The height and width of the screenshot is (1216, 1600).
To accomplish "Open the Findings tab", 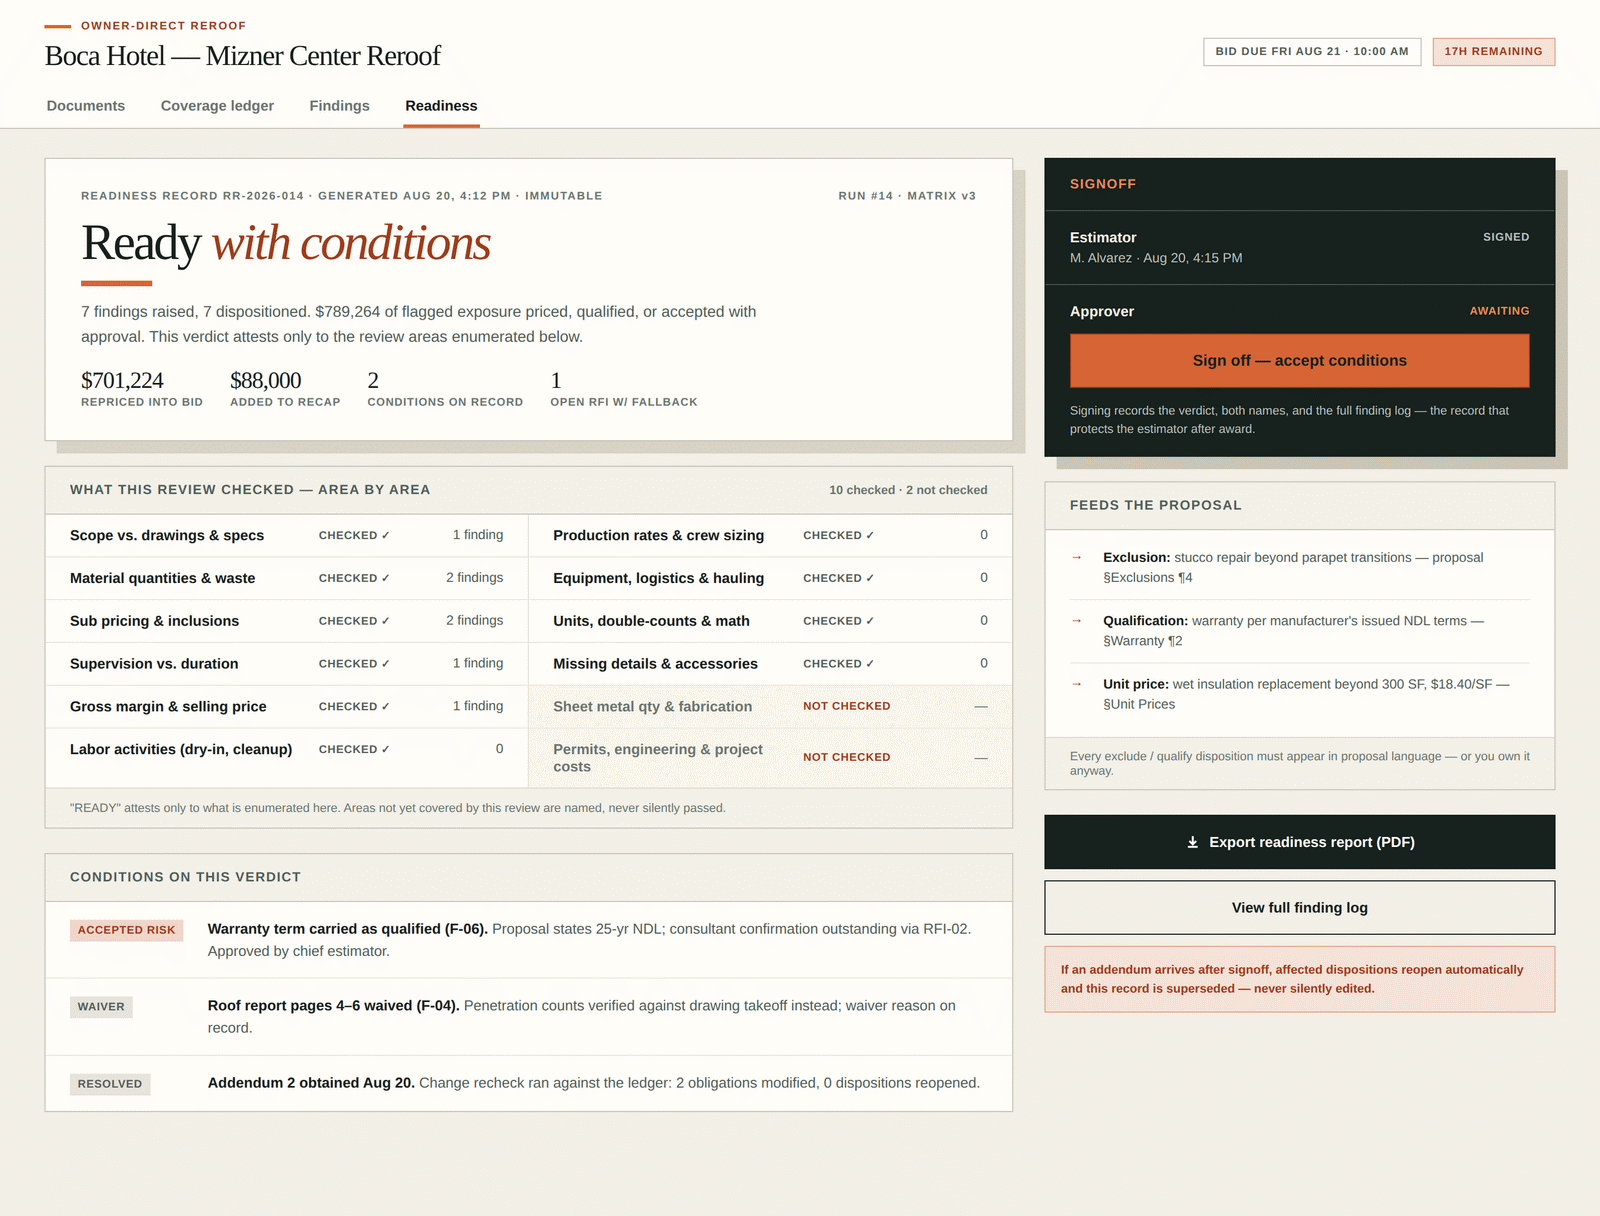I will [x=339, y=106].
